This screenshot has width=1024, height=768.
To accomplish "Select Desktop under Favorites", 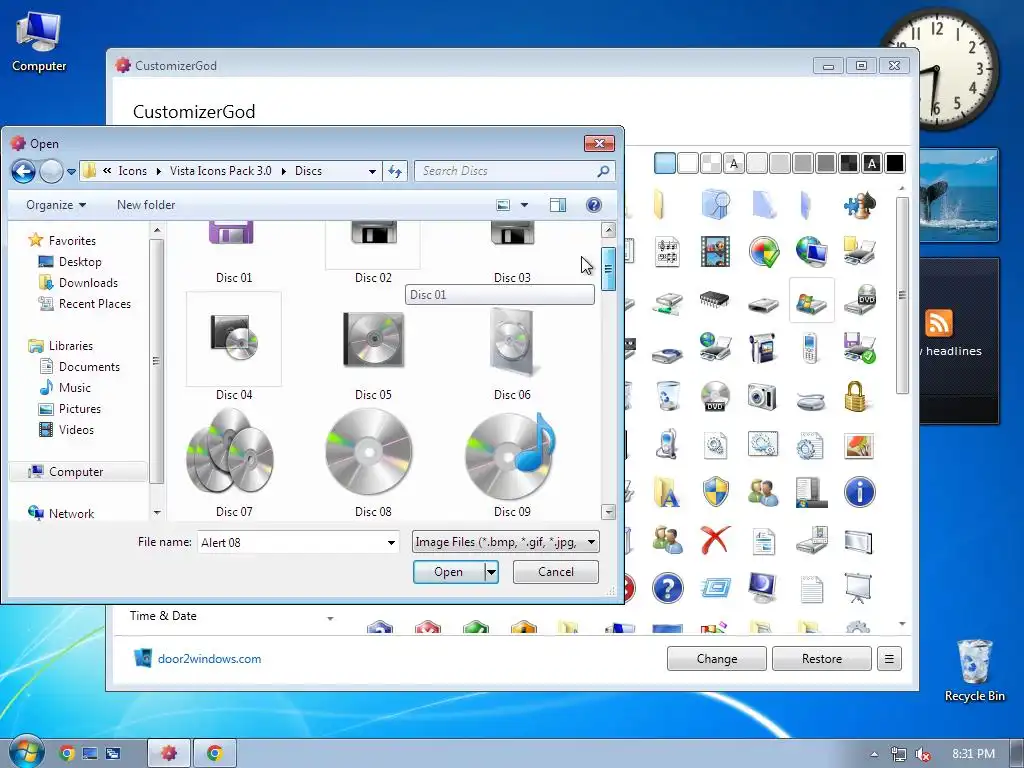I will (80, 262).
